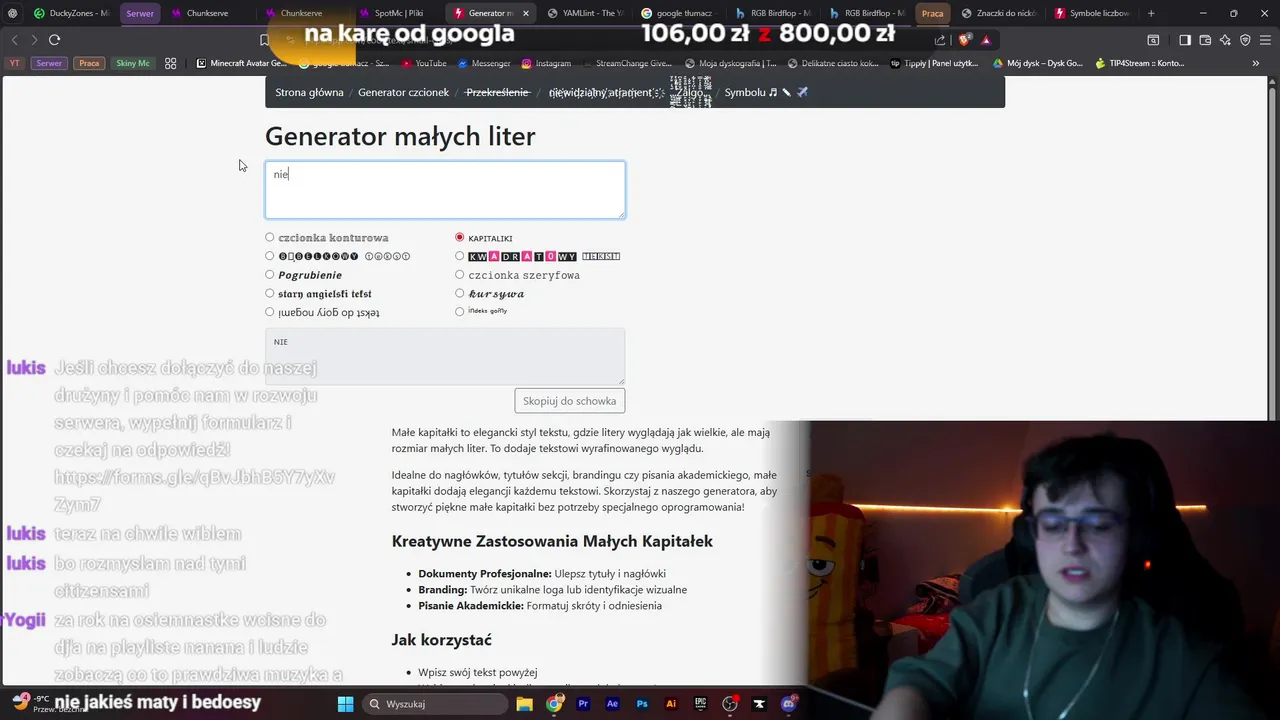Open the Symbolu nav link

(766, 92)
